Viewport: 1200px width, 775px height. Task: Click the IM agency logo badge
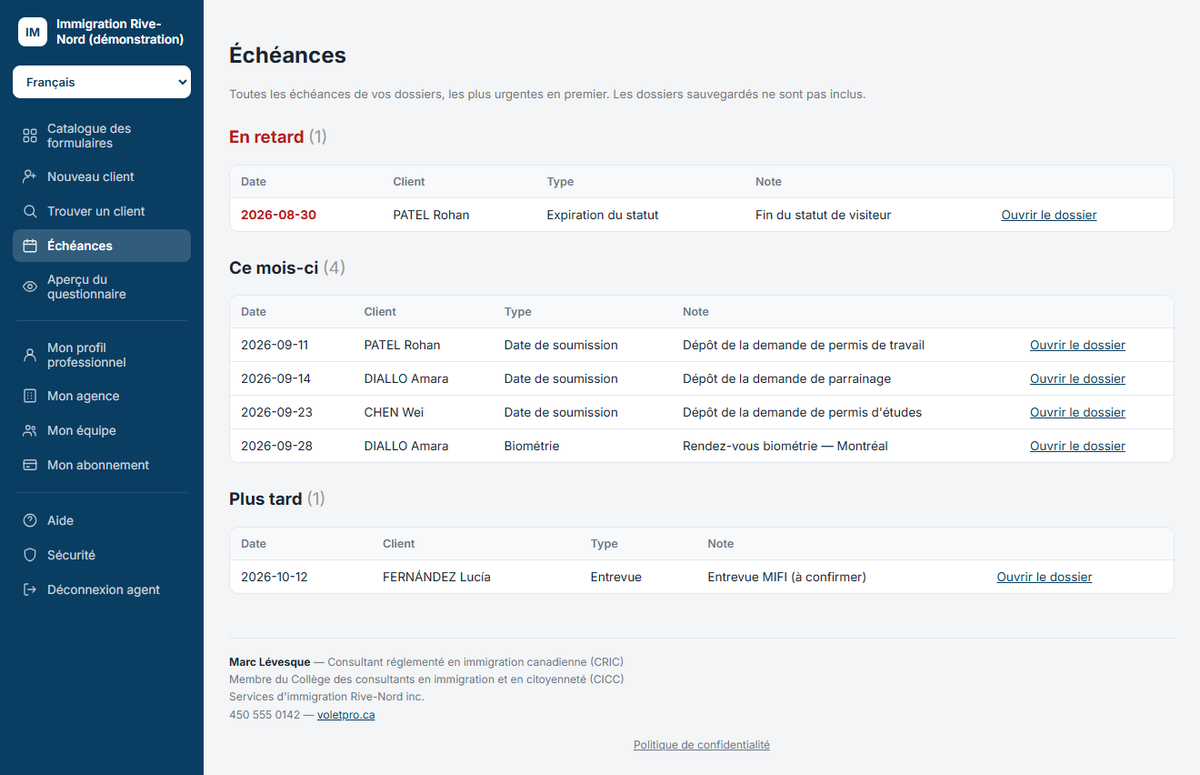[33, 32]
